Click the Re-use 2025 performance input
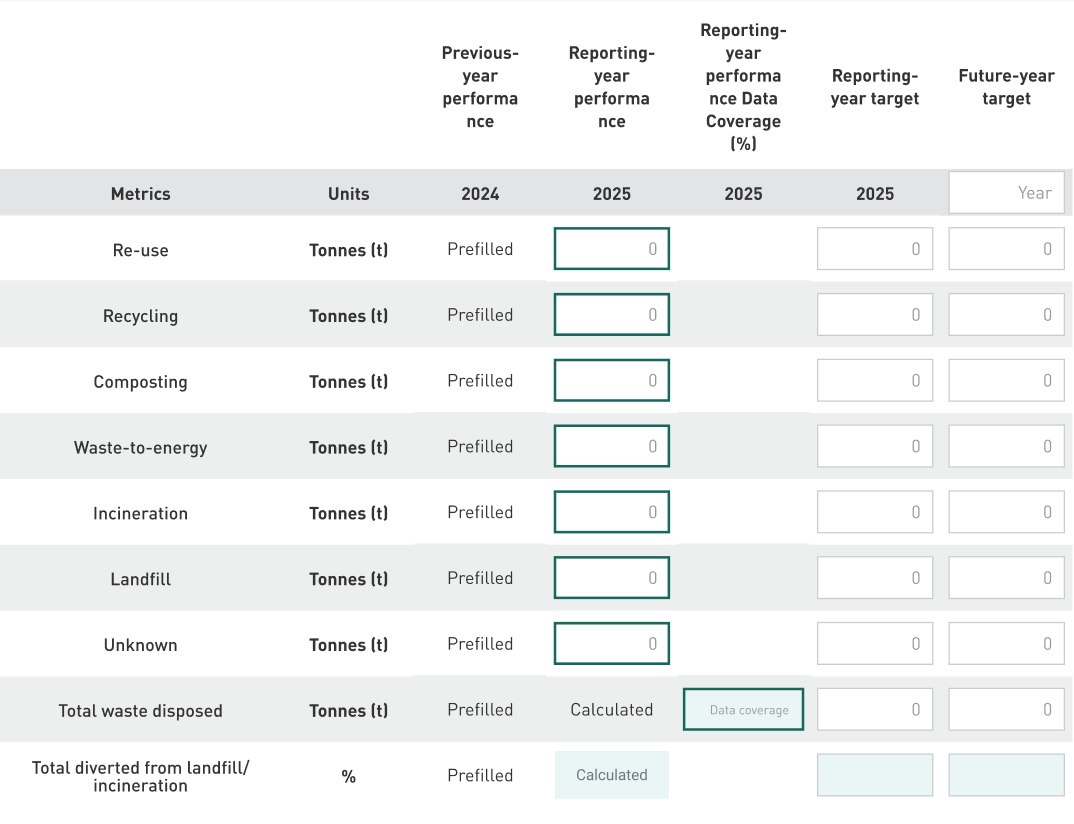Screen dimensions: 1074x824 (611, 249)
